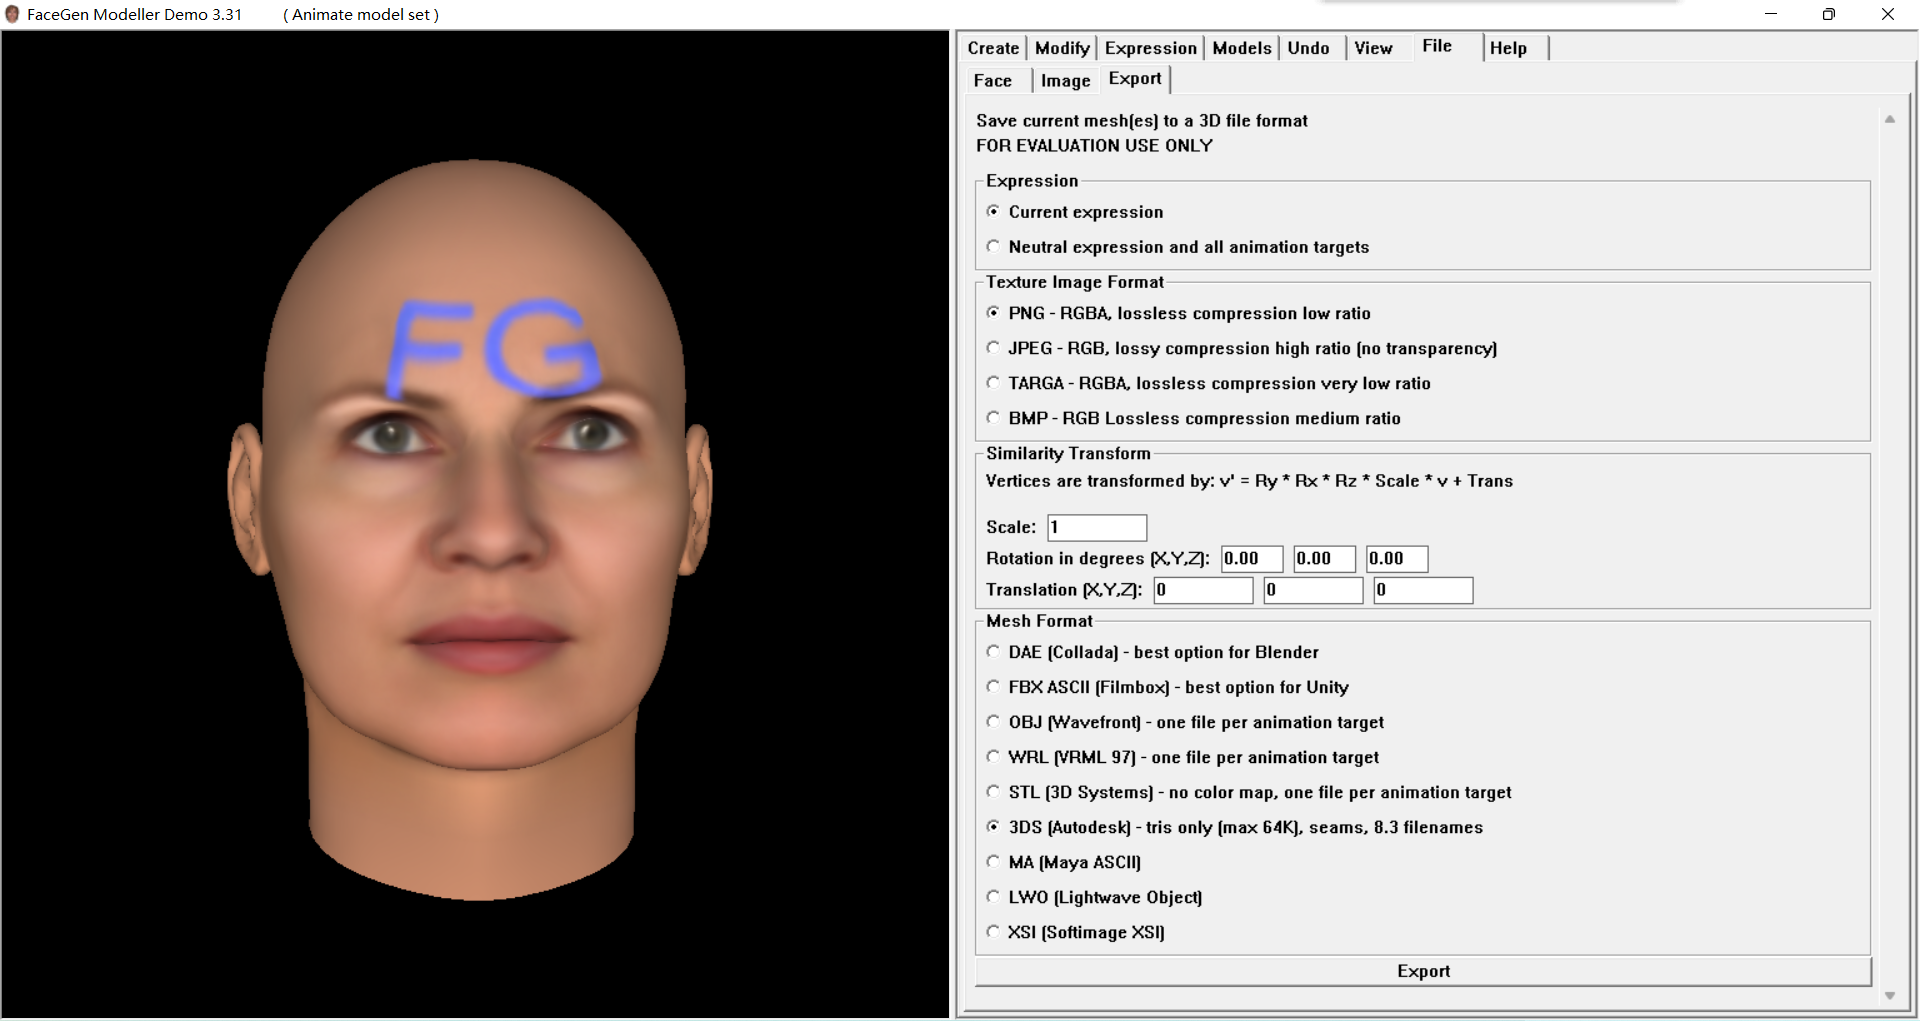Switch to the Image sub-tab

point(1065,81)
